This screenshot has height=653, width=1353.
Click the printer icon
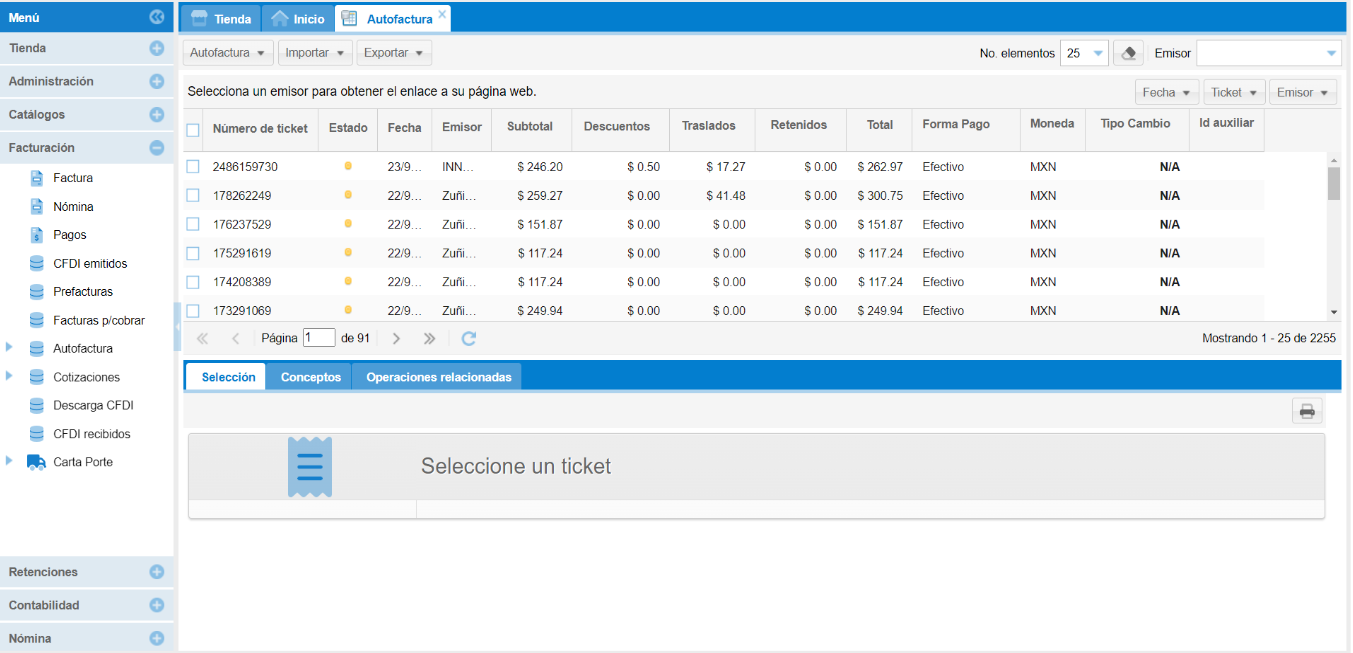pos(1307,410)
